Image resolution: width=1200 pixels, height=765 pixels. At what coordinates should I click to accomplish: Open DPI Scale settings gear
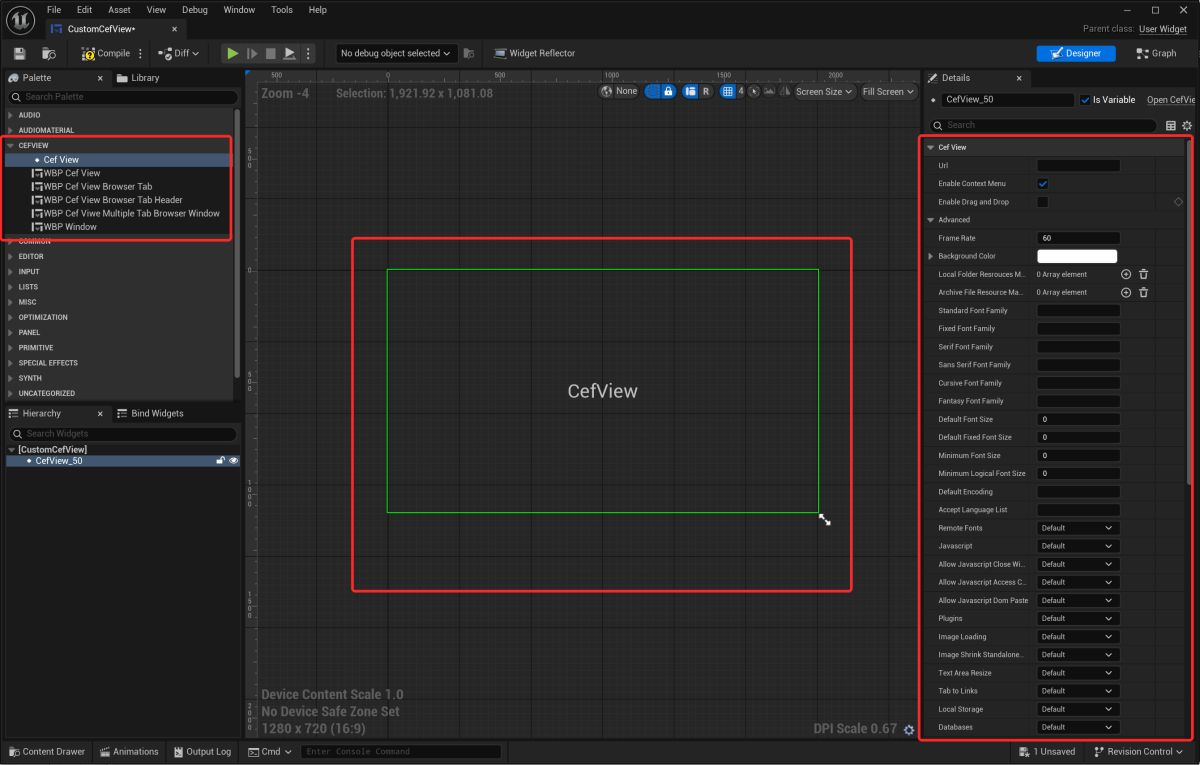coord(908,730)
